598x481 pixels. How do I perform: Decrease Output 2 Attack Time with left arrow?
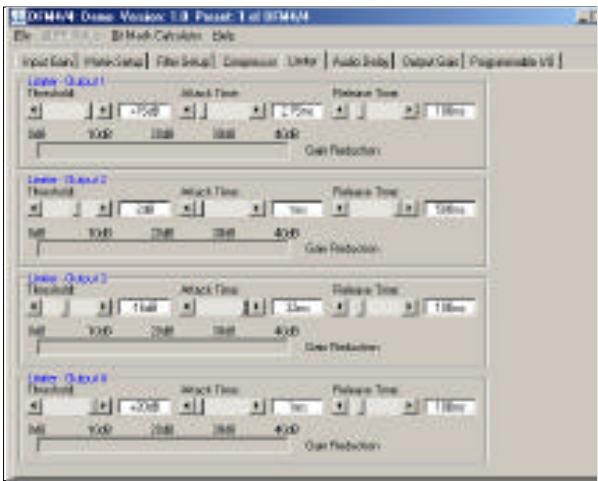click(187, 209)
